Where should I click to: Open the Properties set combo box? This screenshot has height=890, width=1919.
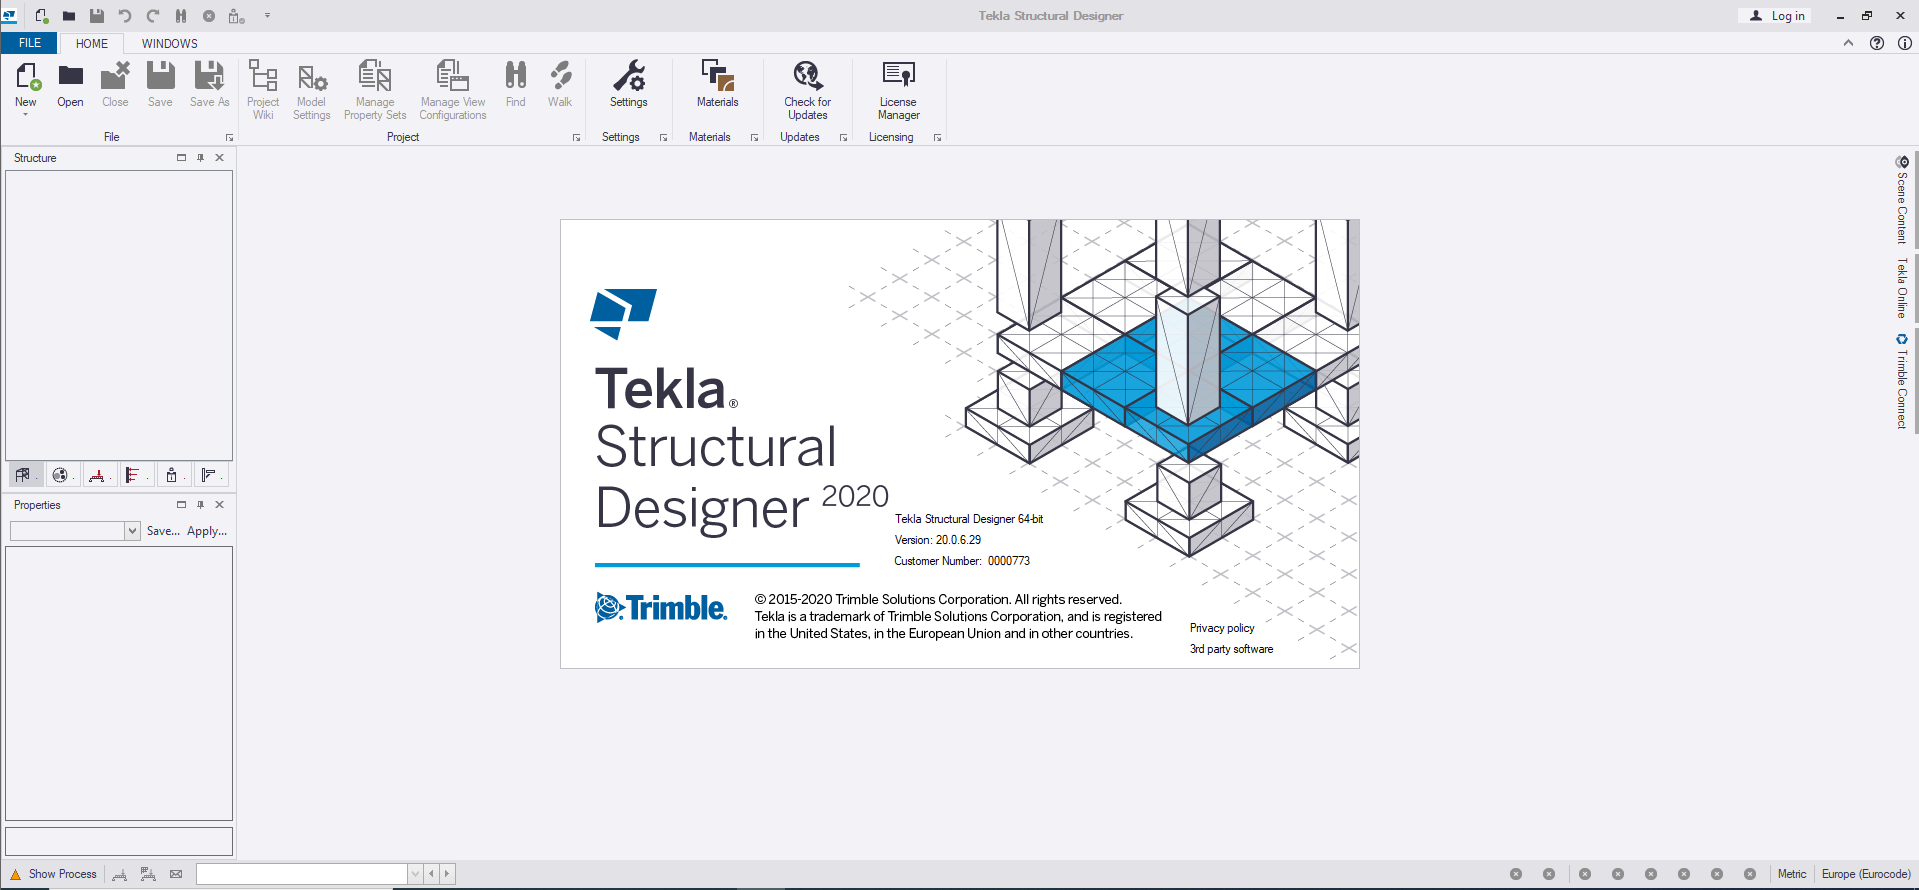pyautogui.click(x=75, y=531)
